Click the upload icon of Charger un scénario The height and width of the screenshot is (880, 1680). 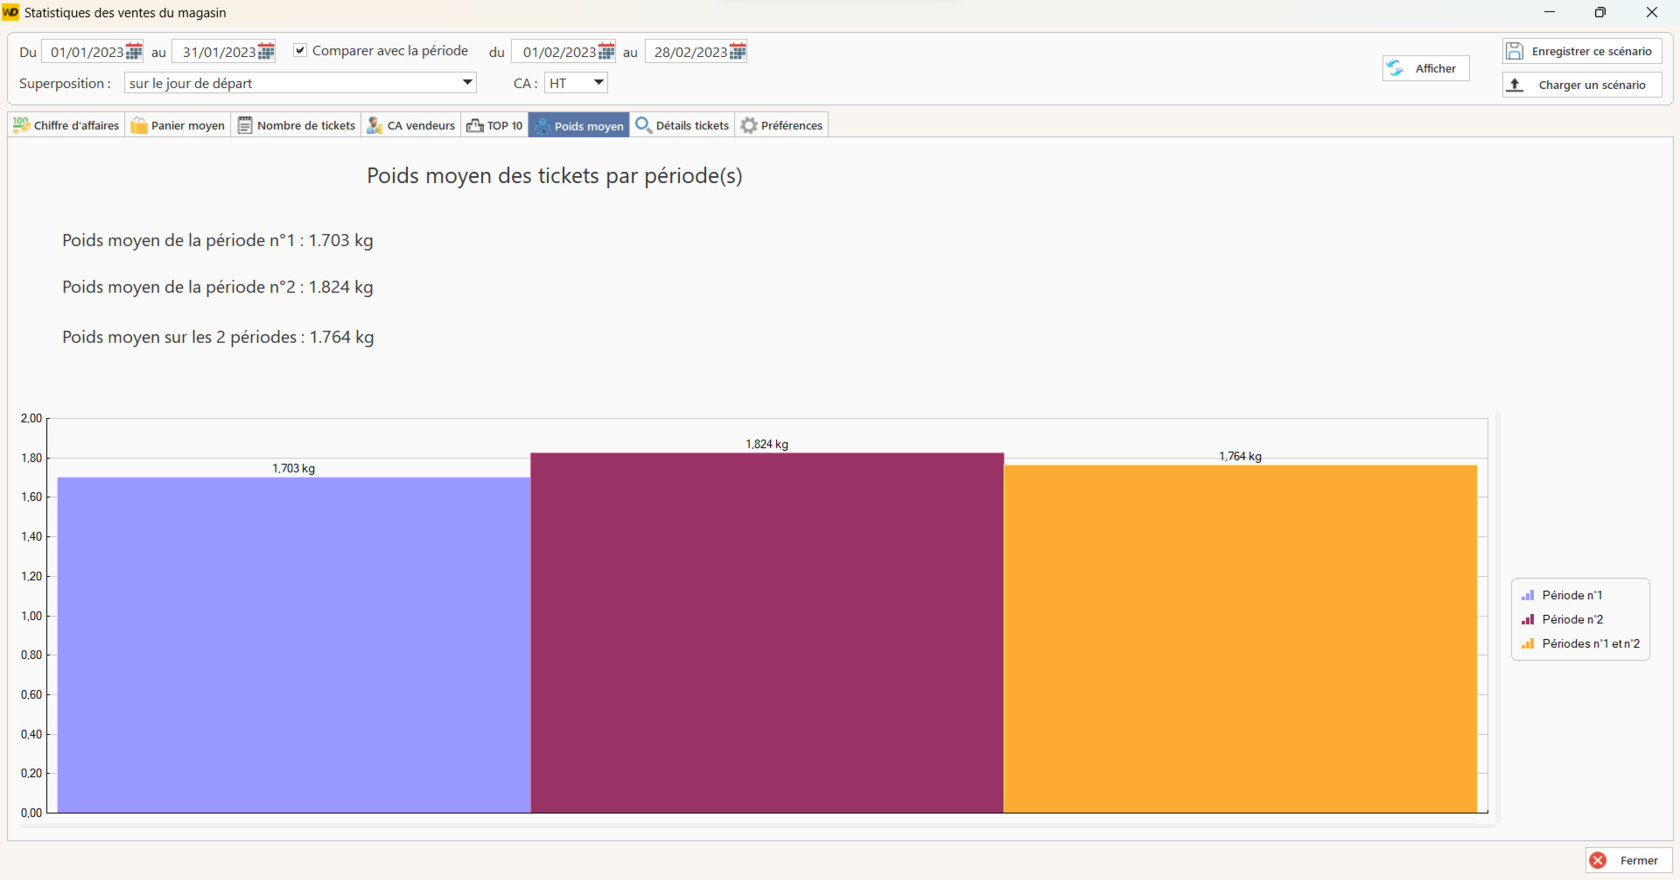coord(1515,85)
